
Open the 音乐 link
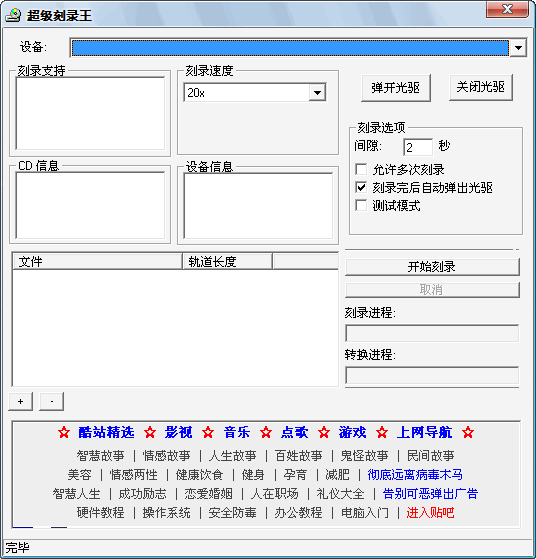(237, 432)
